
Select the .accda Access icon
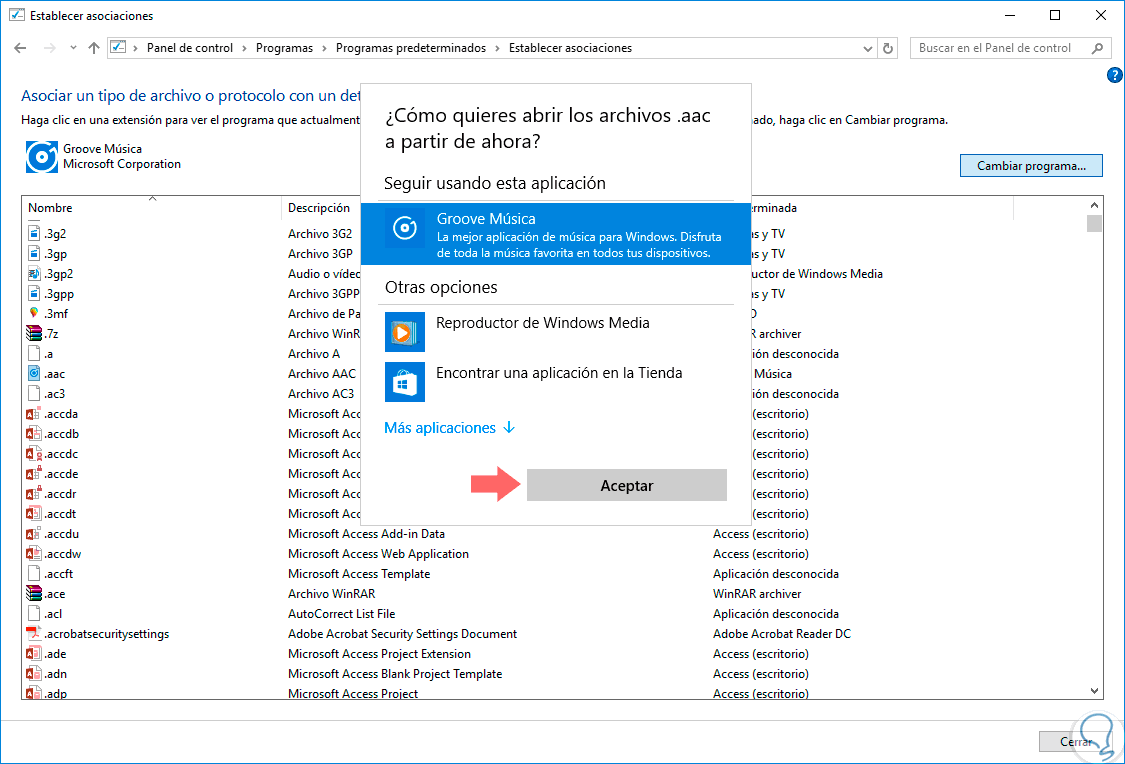click(34, 414)
